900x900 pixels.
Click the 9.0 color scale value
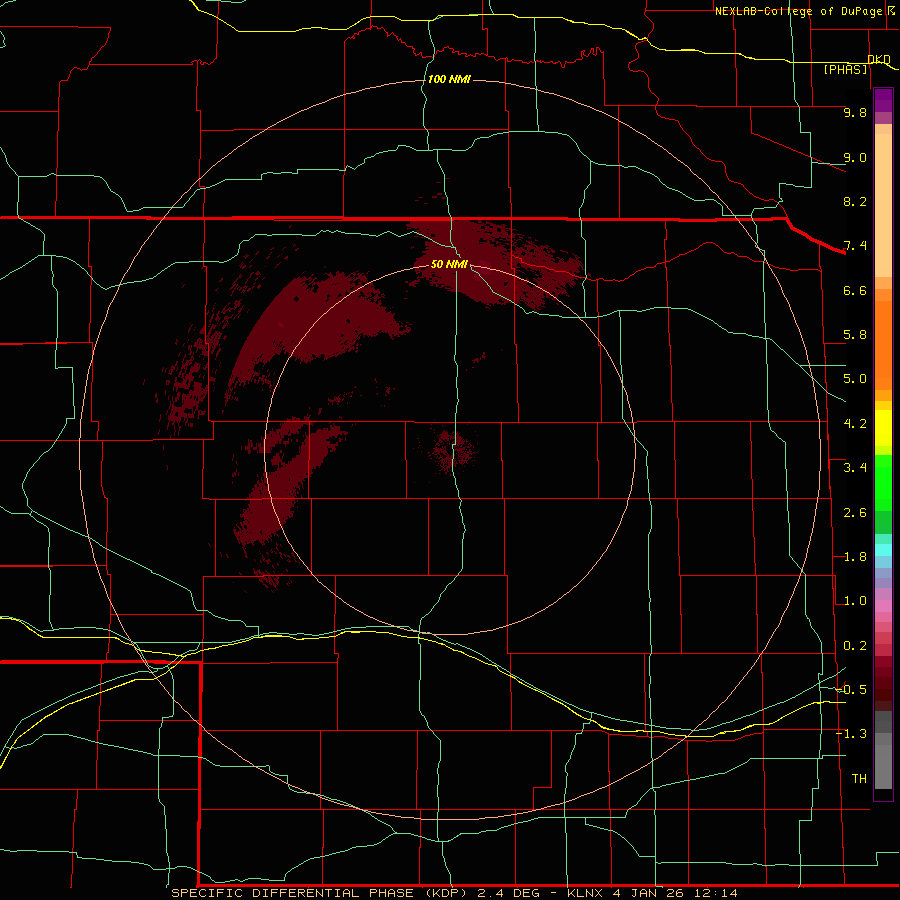(855, 157)
